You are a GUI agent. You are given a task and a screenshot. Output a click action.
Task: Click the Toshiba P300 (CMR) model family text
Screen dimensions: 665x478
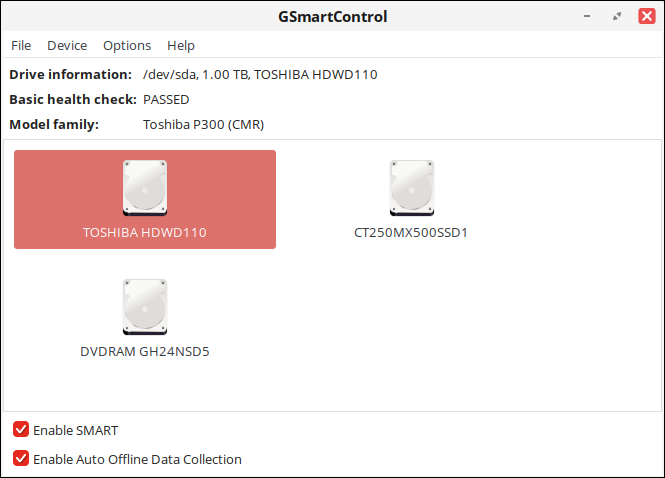pos(203,125)
